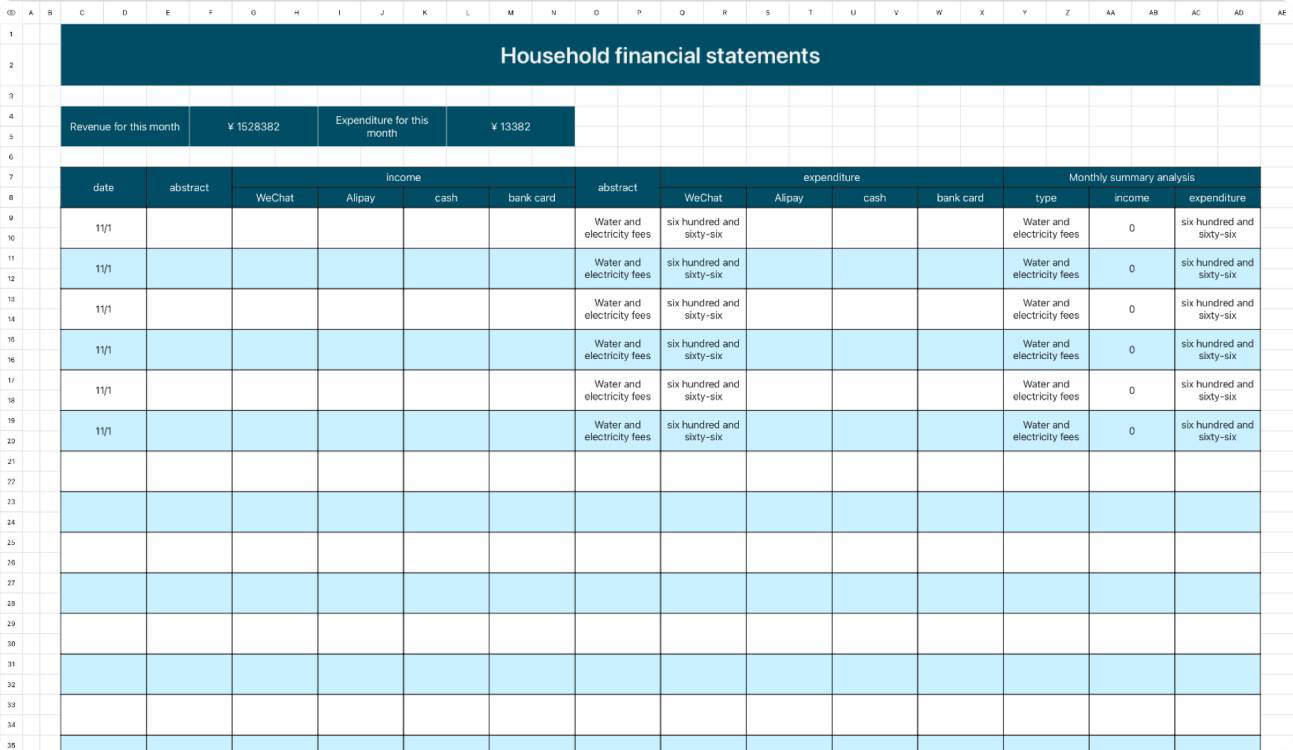Click the abstract header beside expenditure
The height and width of the screenshot is (750, 1293).
(x=617, y=187)
